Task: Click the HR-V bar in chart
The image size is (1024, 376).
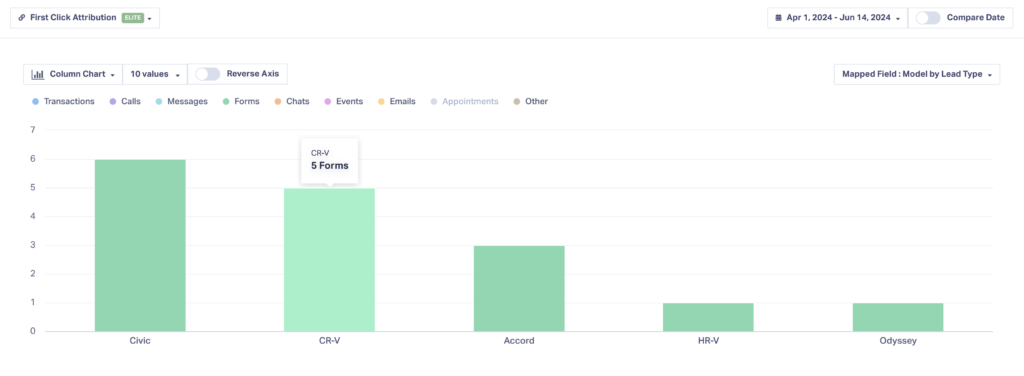Action: tap(709, 317)
